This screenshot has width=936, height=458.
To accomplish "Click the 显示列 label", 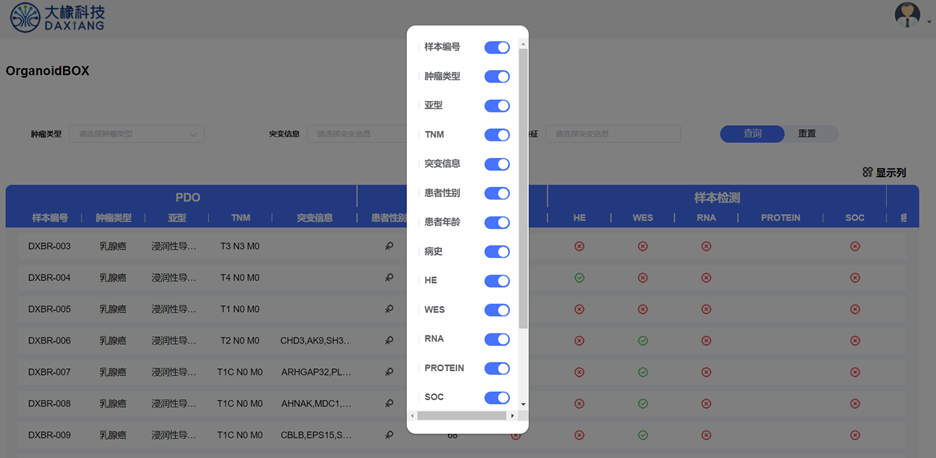I will [x=891, y=173].
